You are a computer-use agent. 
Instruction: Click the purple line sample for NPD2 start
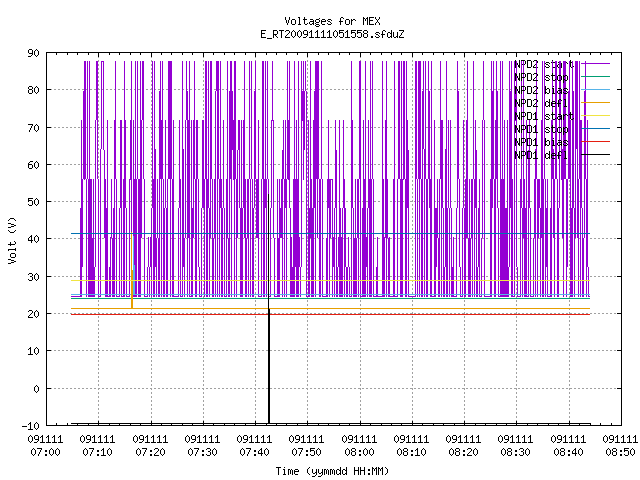(x=596, y=64)
